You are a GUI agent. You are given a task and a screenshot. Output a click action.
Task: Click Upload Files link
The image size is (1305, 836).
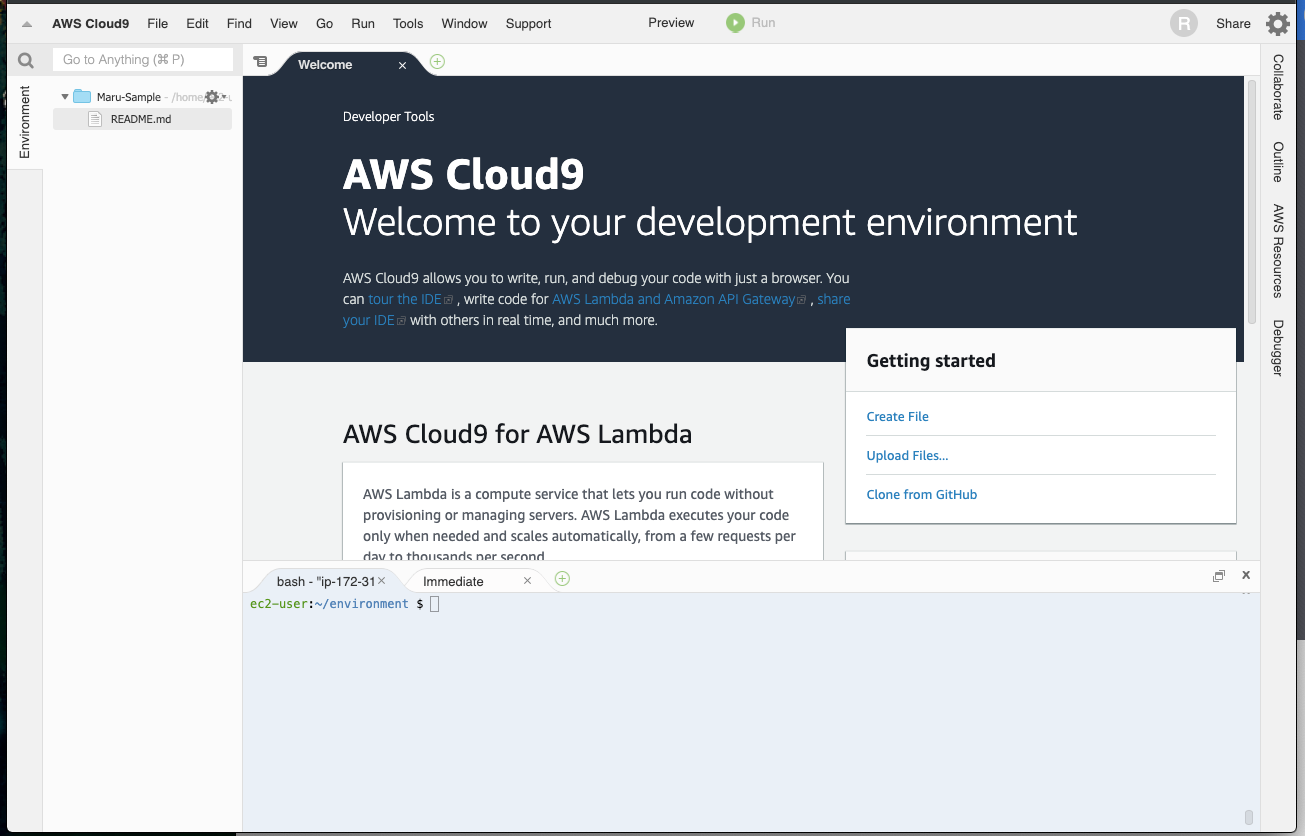coord(907,456)
